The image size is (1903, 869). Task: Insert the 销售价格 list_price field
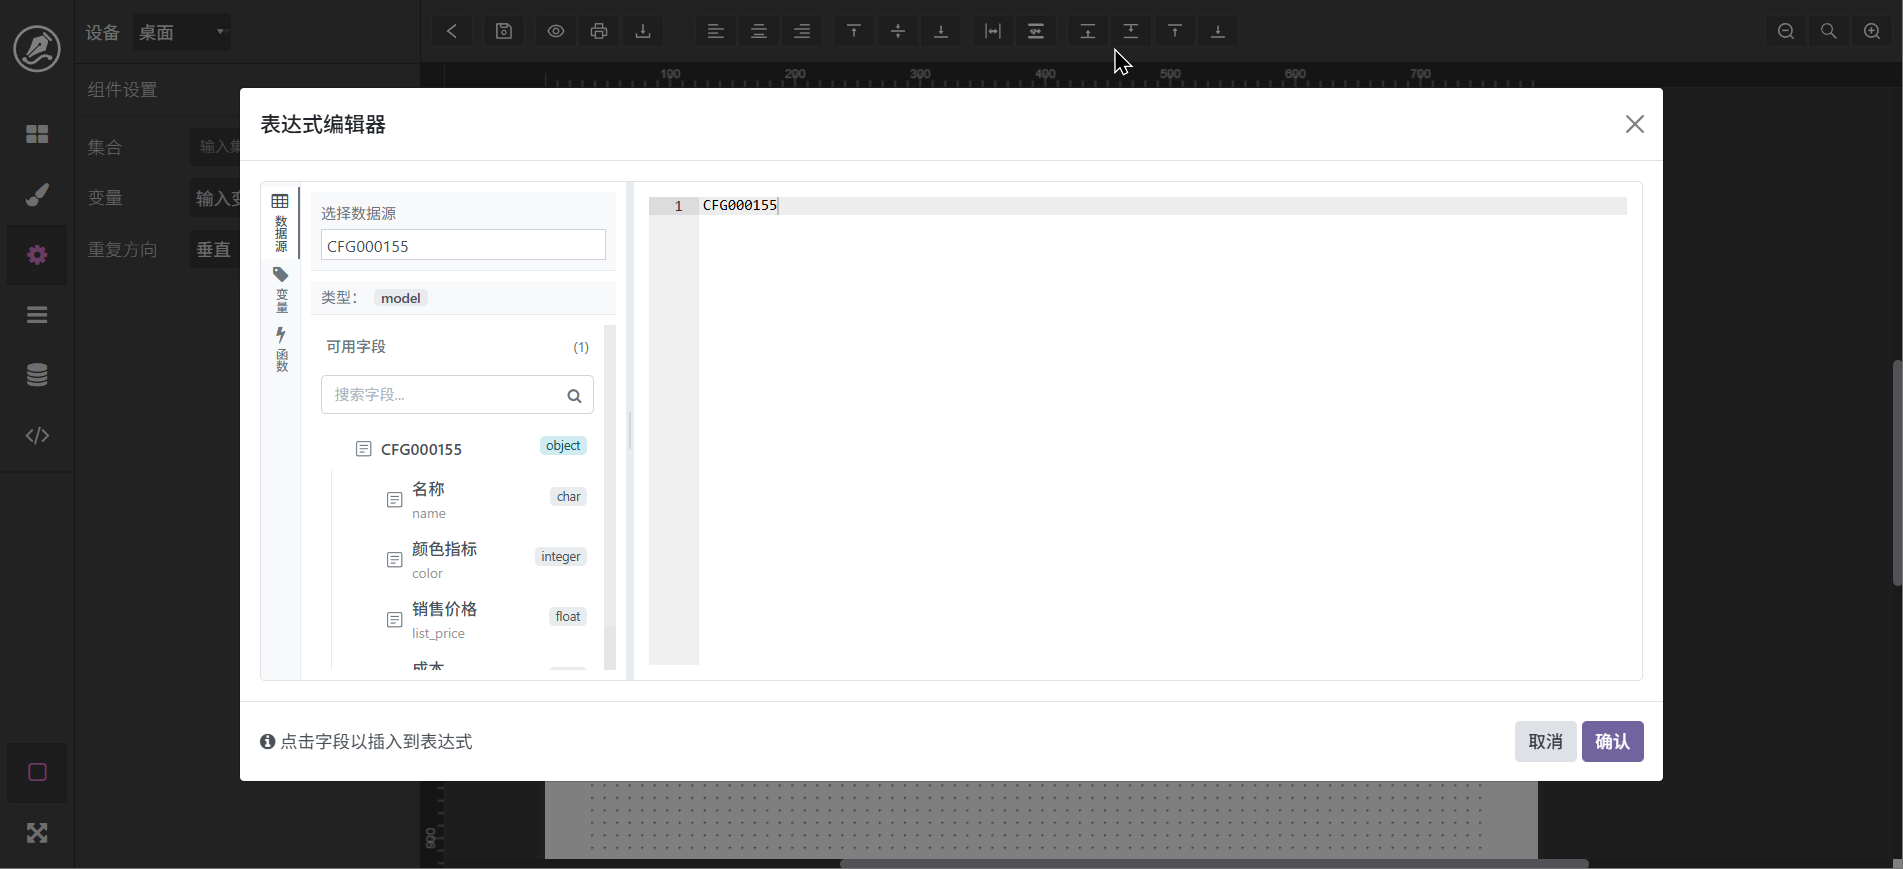[x=444, y=619]
